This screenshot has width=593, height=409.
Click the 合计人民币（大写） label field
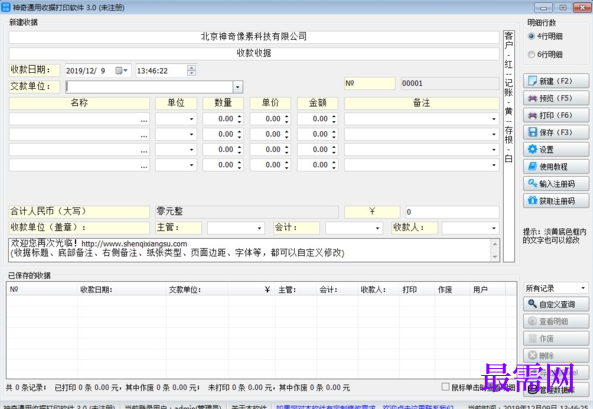pos(79,211)
